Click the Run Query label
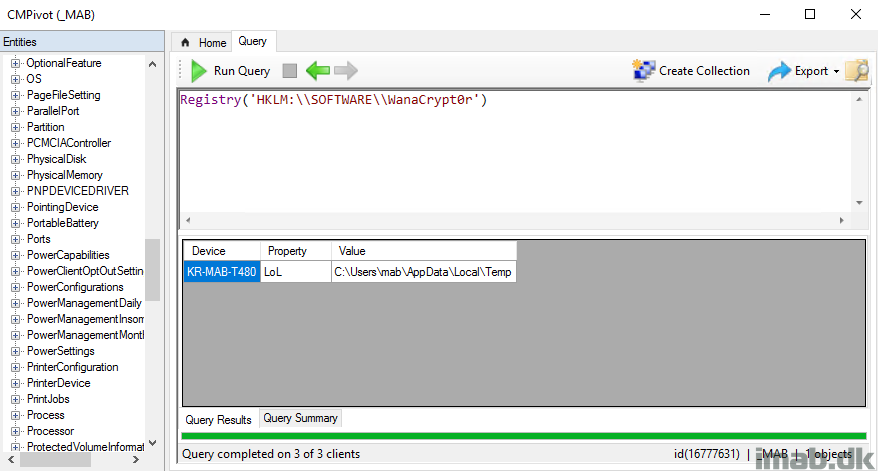This screenshot has width=878, height=471. pyautogui.click(x=242, y=71)
